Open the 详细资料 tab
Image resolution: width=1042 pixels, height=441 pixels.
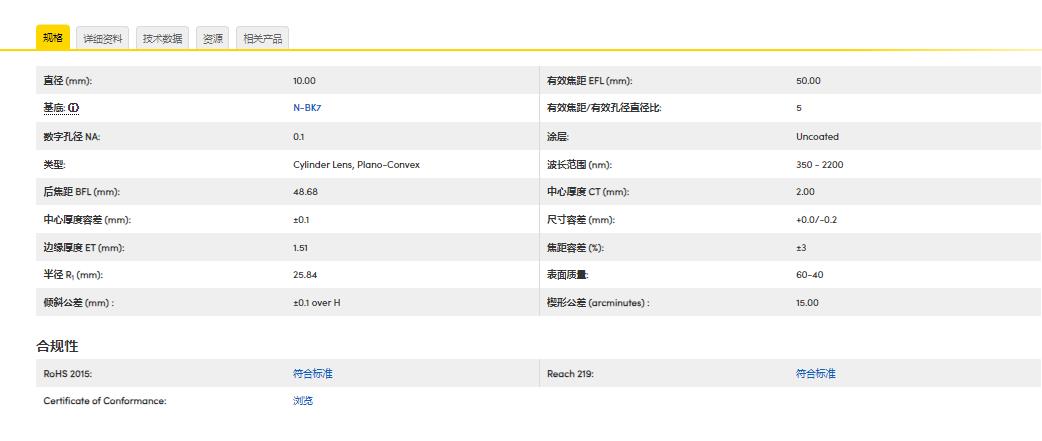tap(103, 39)
